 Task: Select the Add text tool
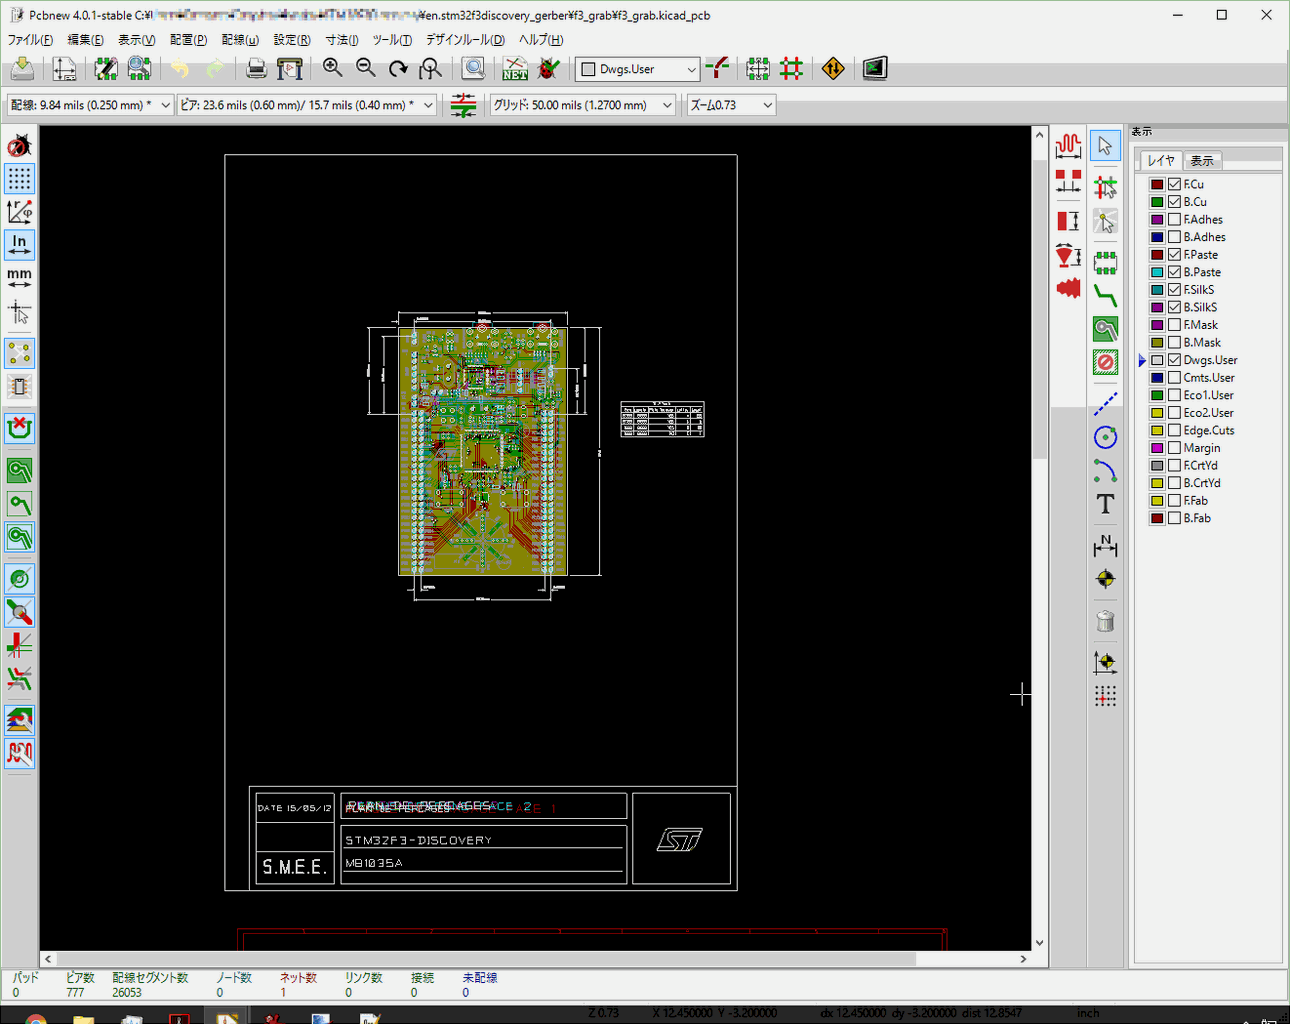tap(1105, 504)
